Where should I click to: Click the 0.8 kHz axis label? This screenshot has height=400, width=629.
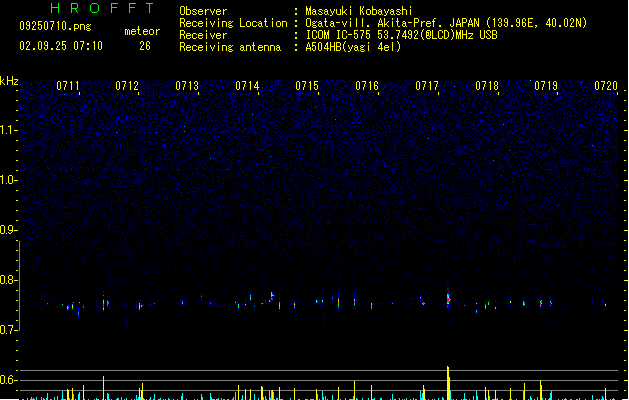tap(8, 280)
